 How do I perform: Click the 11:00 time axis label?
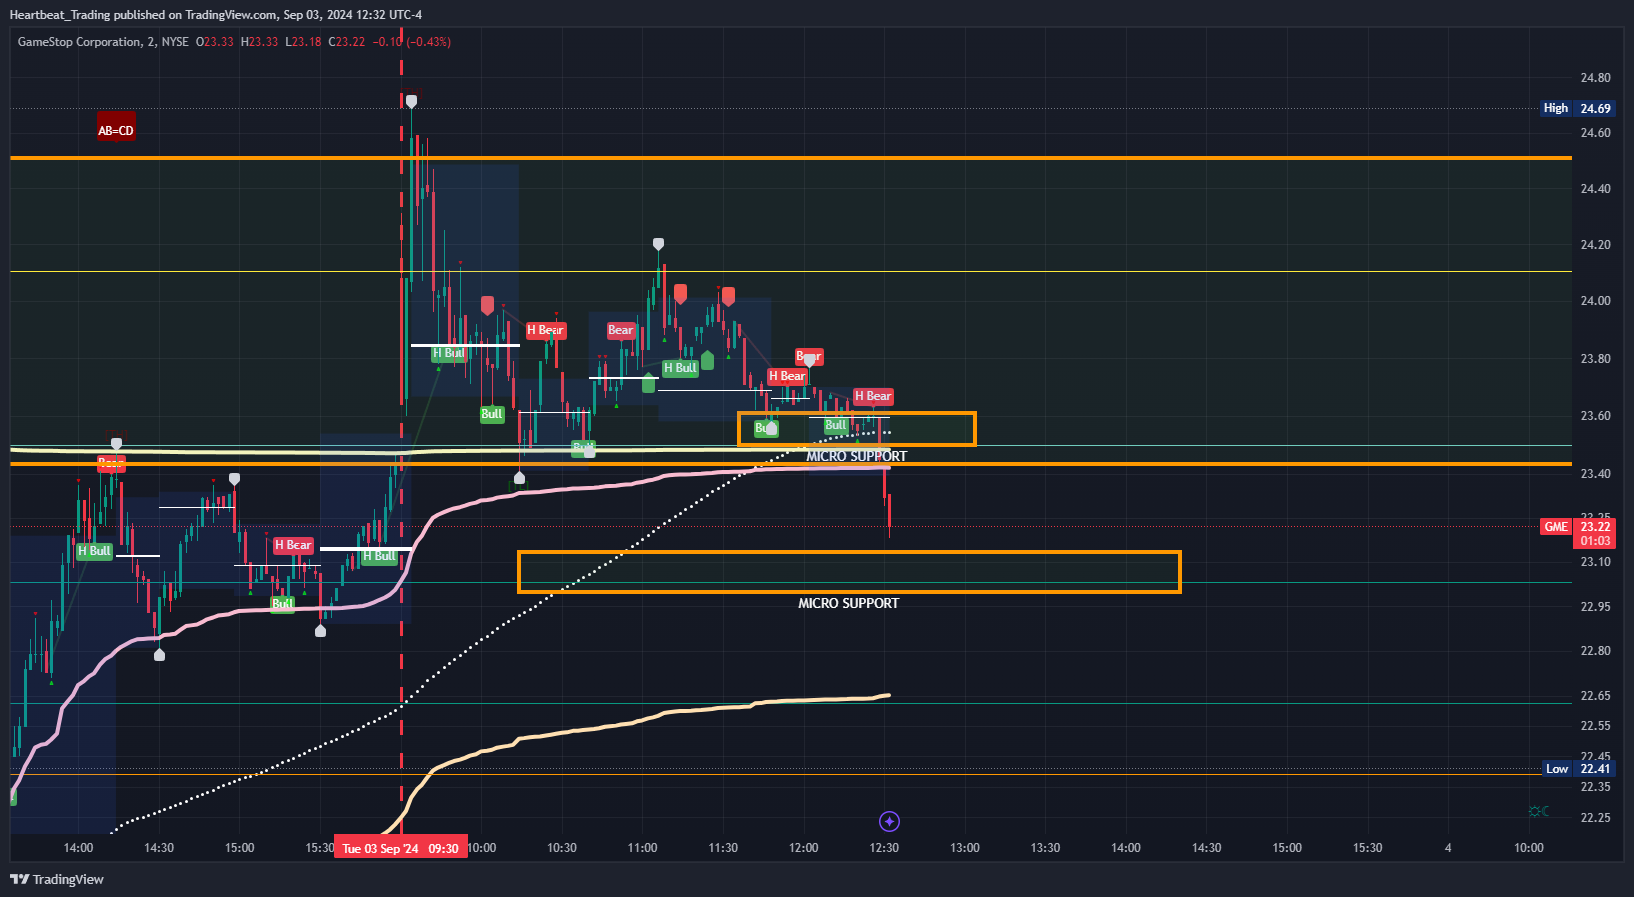pyautogui.click(x=642, y=848)
